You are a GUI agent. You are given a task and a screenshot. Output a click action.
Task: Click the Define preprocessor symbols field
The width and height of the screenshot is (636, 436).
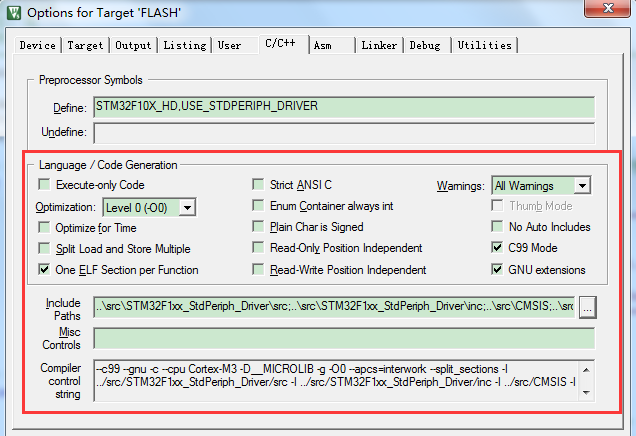(344, 107)
